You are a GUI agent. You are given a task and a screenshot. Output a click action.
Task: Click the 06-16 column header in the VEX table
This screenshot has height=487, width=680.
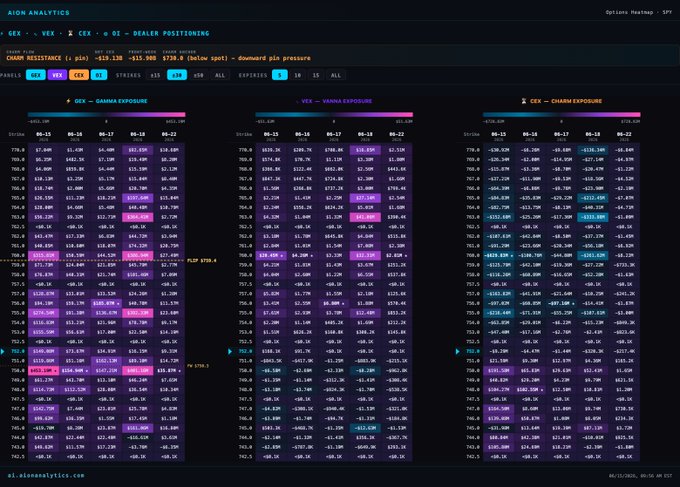(302, 136)
